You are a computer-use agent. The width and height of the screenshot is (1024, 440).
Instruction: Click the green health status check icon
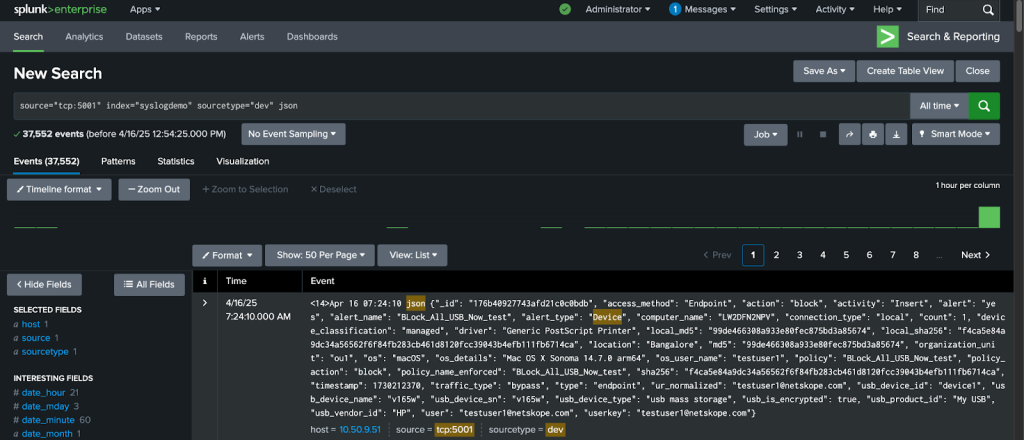565,9
